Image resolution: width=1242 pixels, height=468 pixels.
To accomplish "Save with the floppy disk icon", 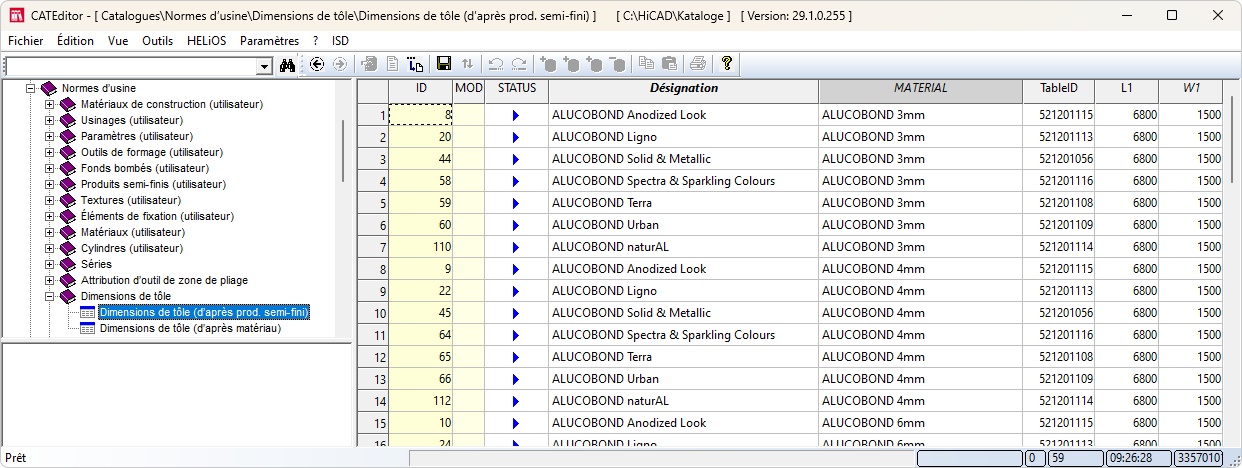I will pos(444,64).
